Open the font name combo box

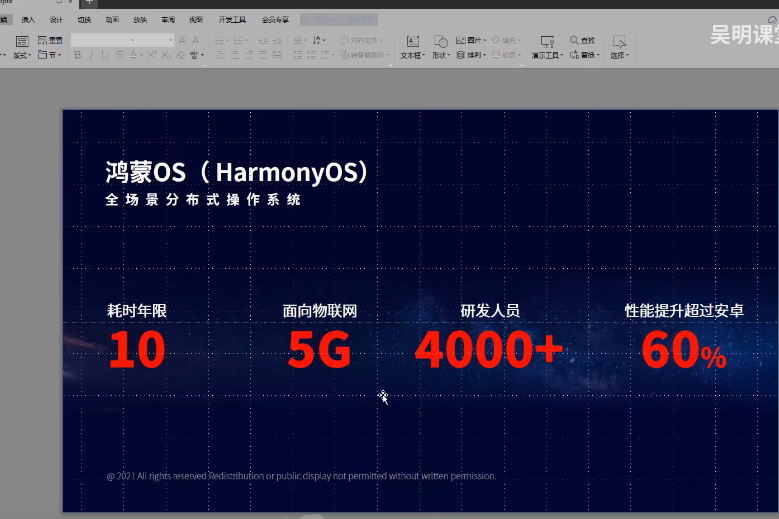pos(103,40)
